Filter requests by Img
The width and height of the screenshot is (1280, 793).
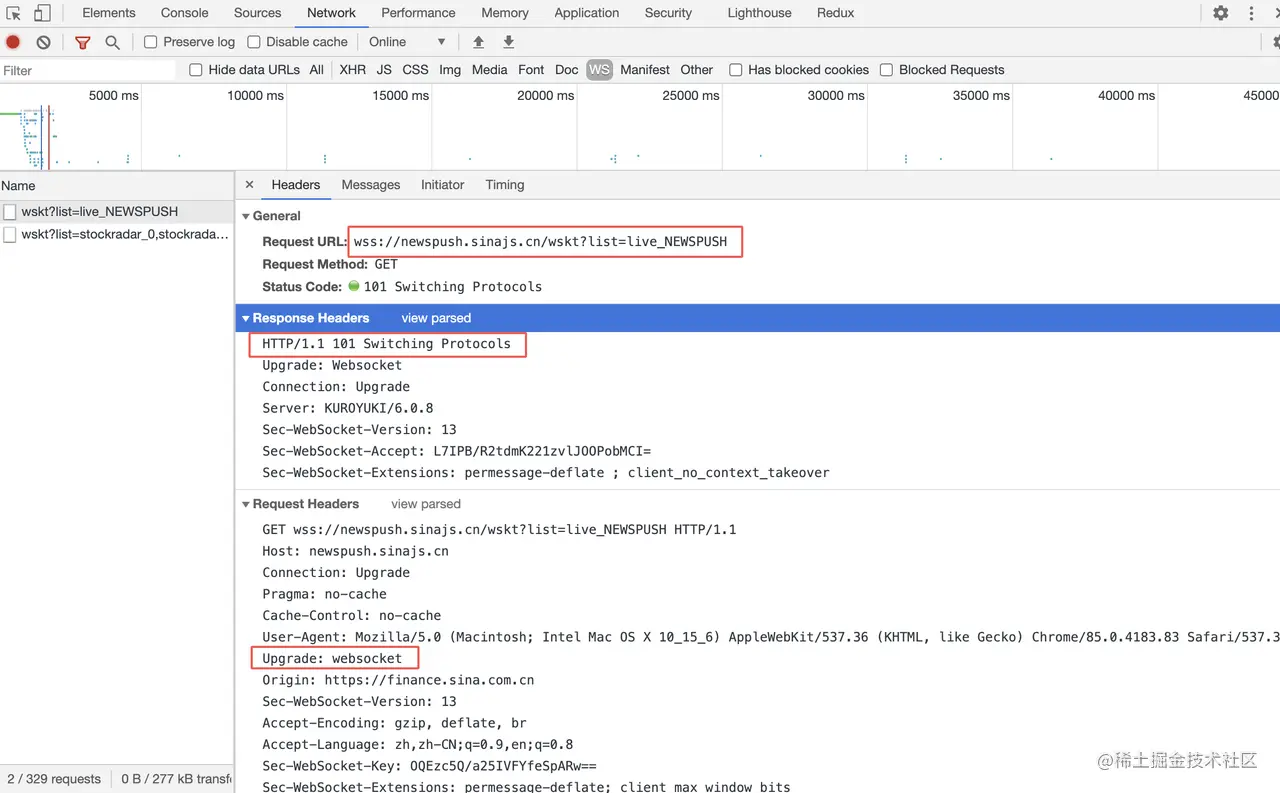pyautogui.click(x=450, y=70)
